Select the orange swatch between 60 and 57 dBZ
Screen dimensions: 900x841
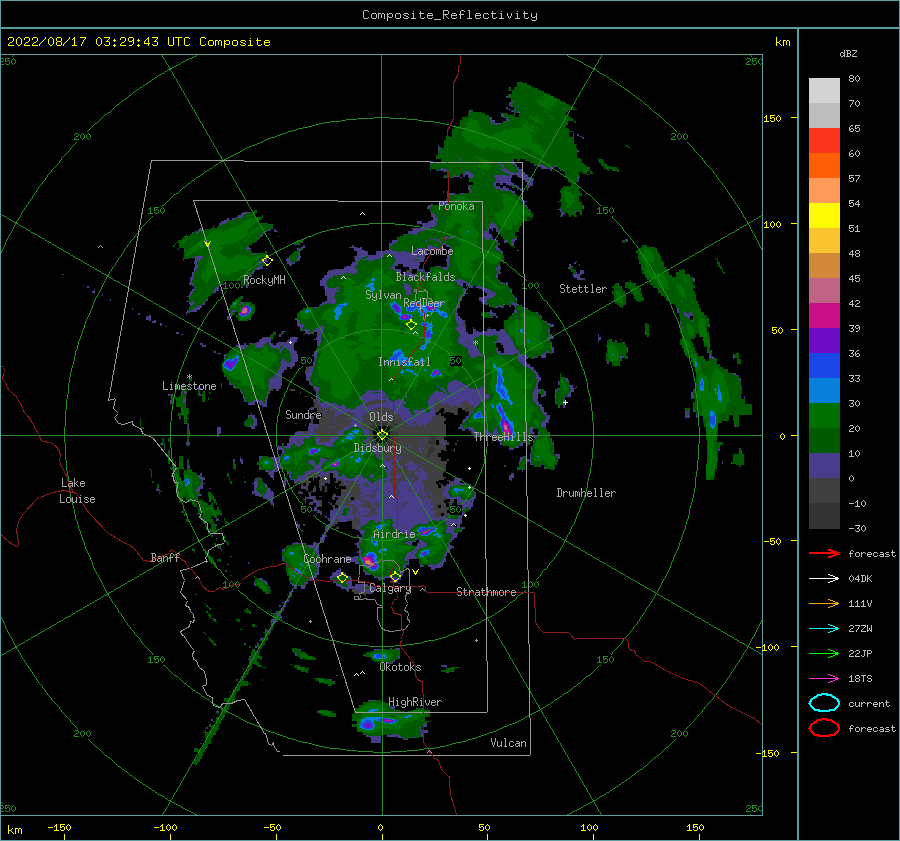coord(824,166)
